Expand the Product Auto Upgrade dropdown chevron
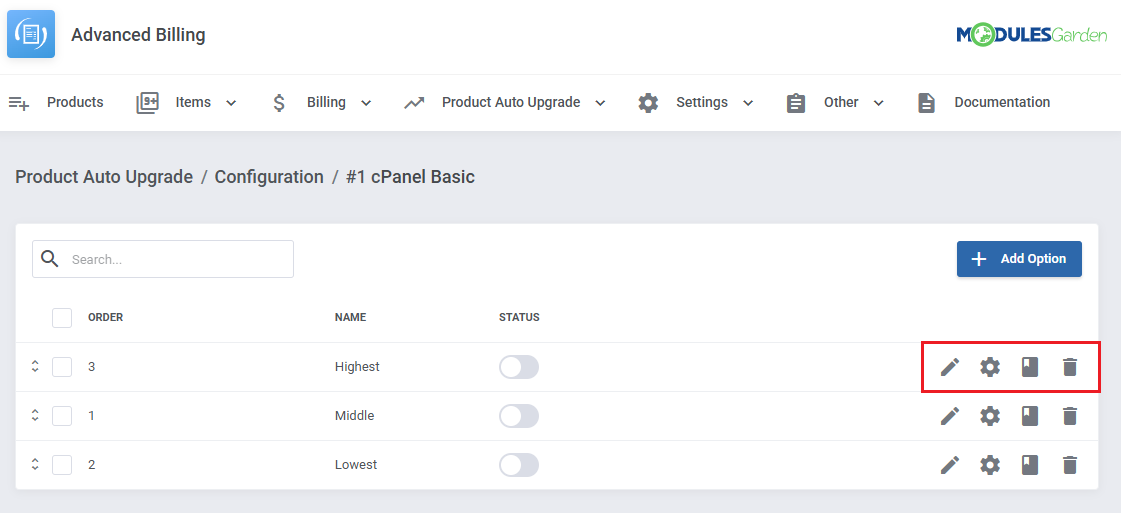The image size is (1121, 513). [601, 103]
